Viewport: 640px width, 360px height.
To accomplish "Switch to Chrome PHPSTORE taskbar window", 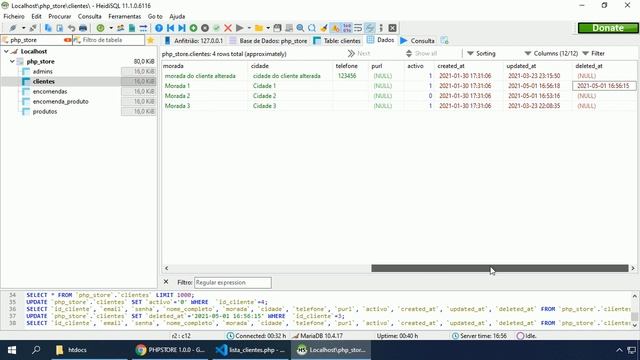I will click(171, 350).
